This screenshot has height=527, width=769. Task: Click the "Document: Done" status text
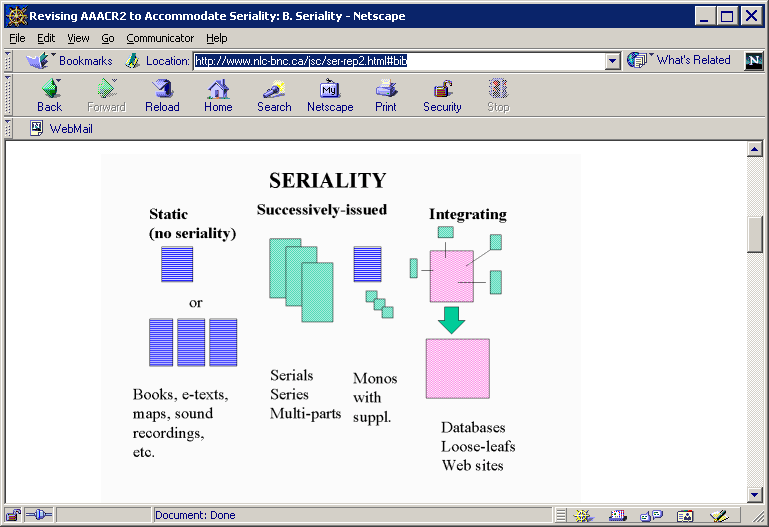195,515
